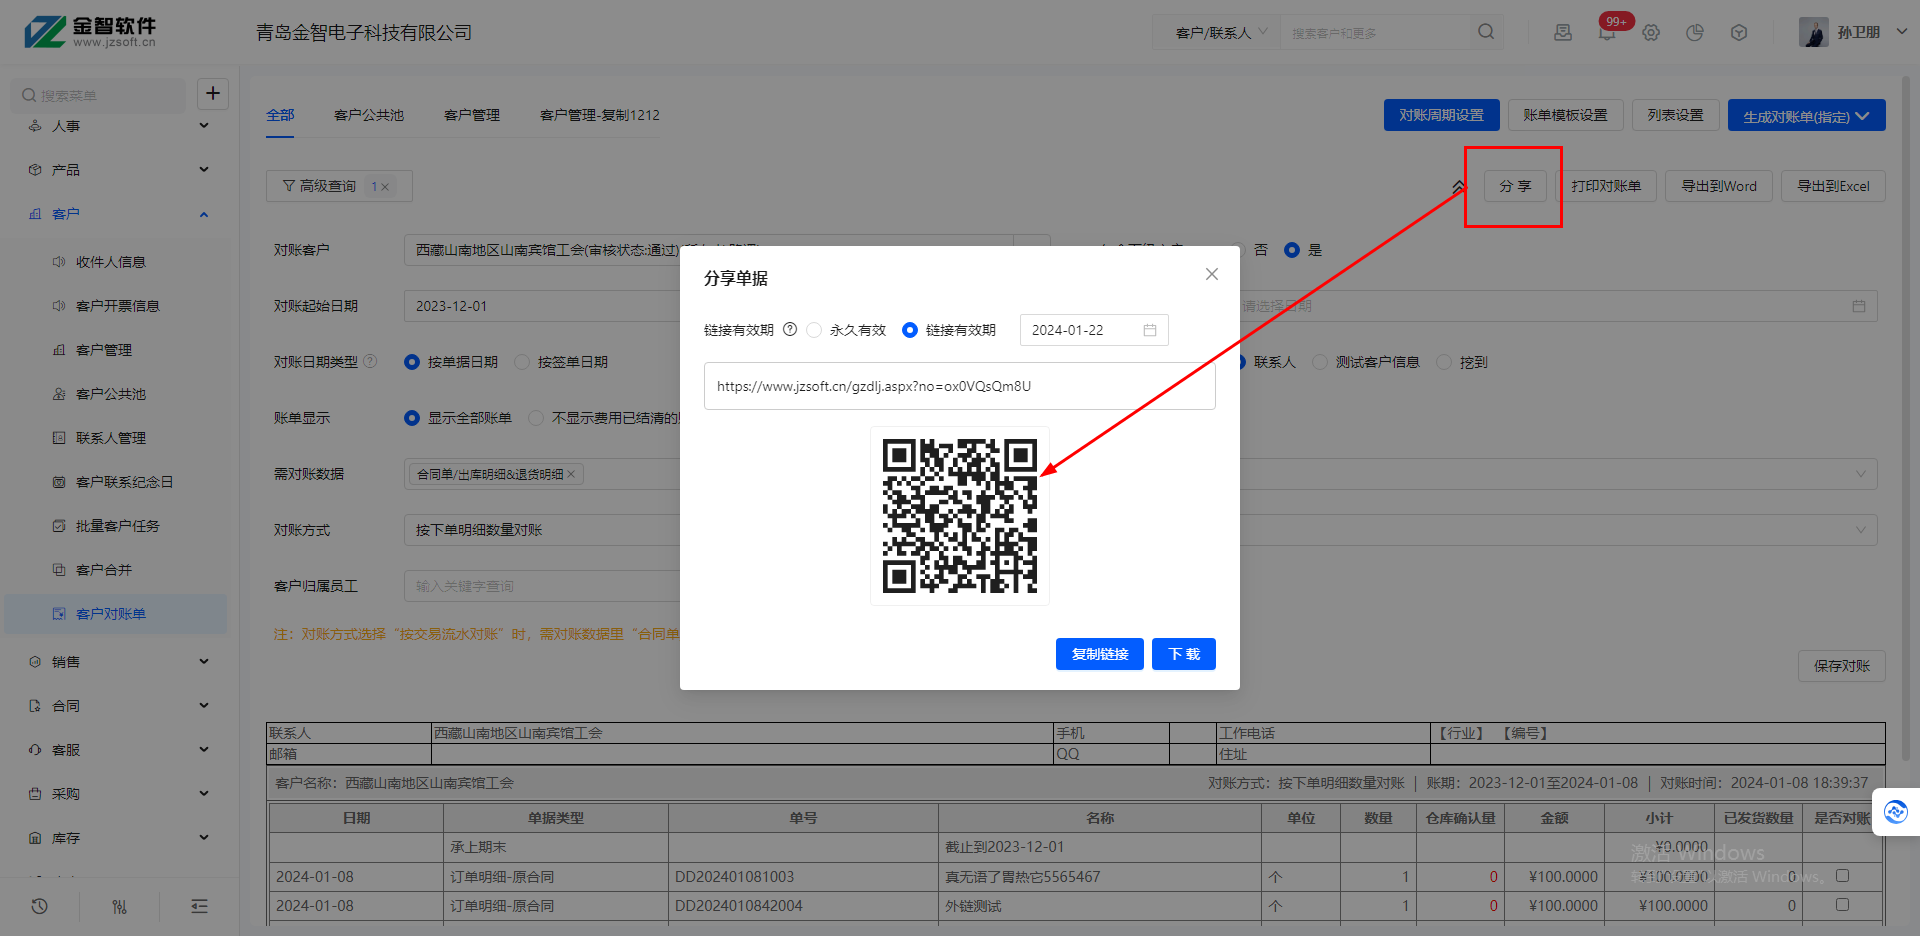Click the share link URL text field
The image size is (1920, 936).
pyautogui.click(x=960, y=386)
